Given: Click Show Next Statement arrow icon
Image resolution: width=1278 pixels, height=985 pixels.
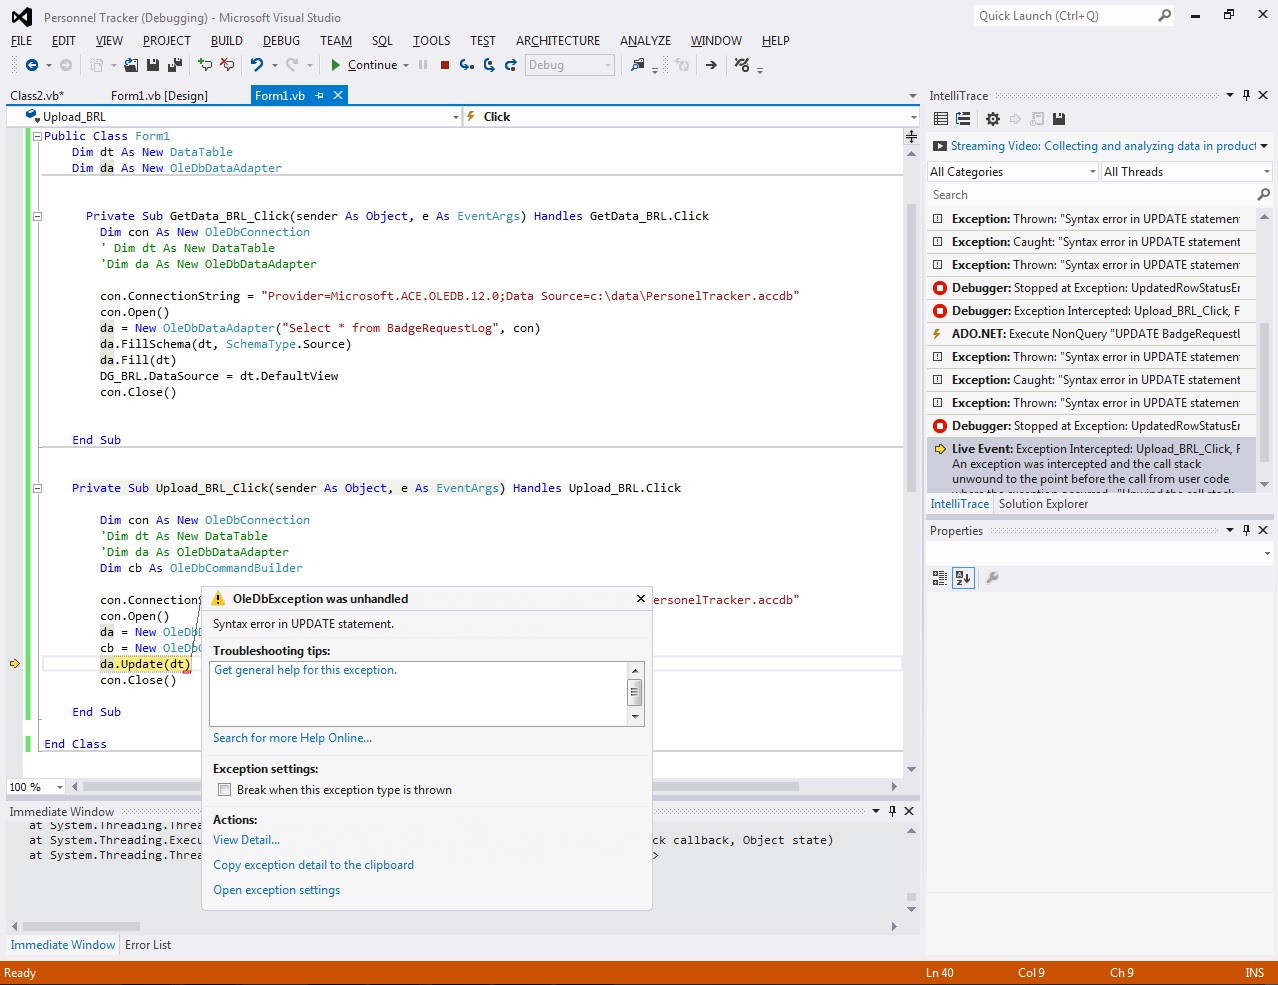Looking at the screenshot, I should point(711,65).
